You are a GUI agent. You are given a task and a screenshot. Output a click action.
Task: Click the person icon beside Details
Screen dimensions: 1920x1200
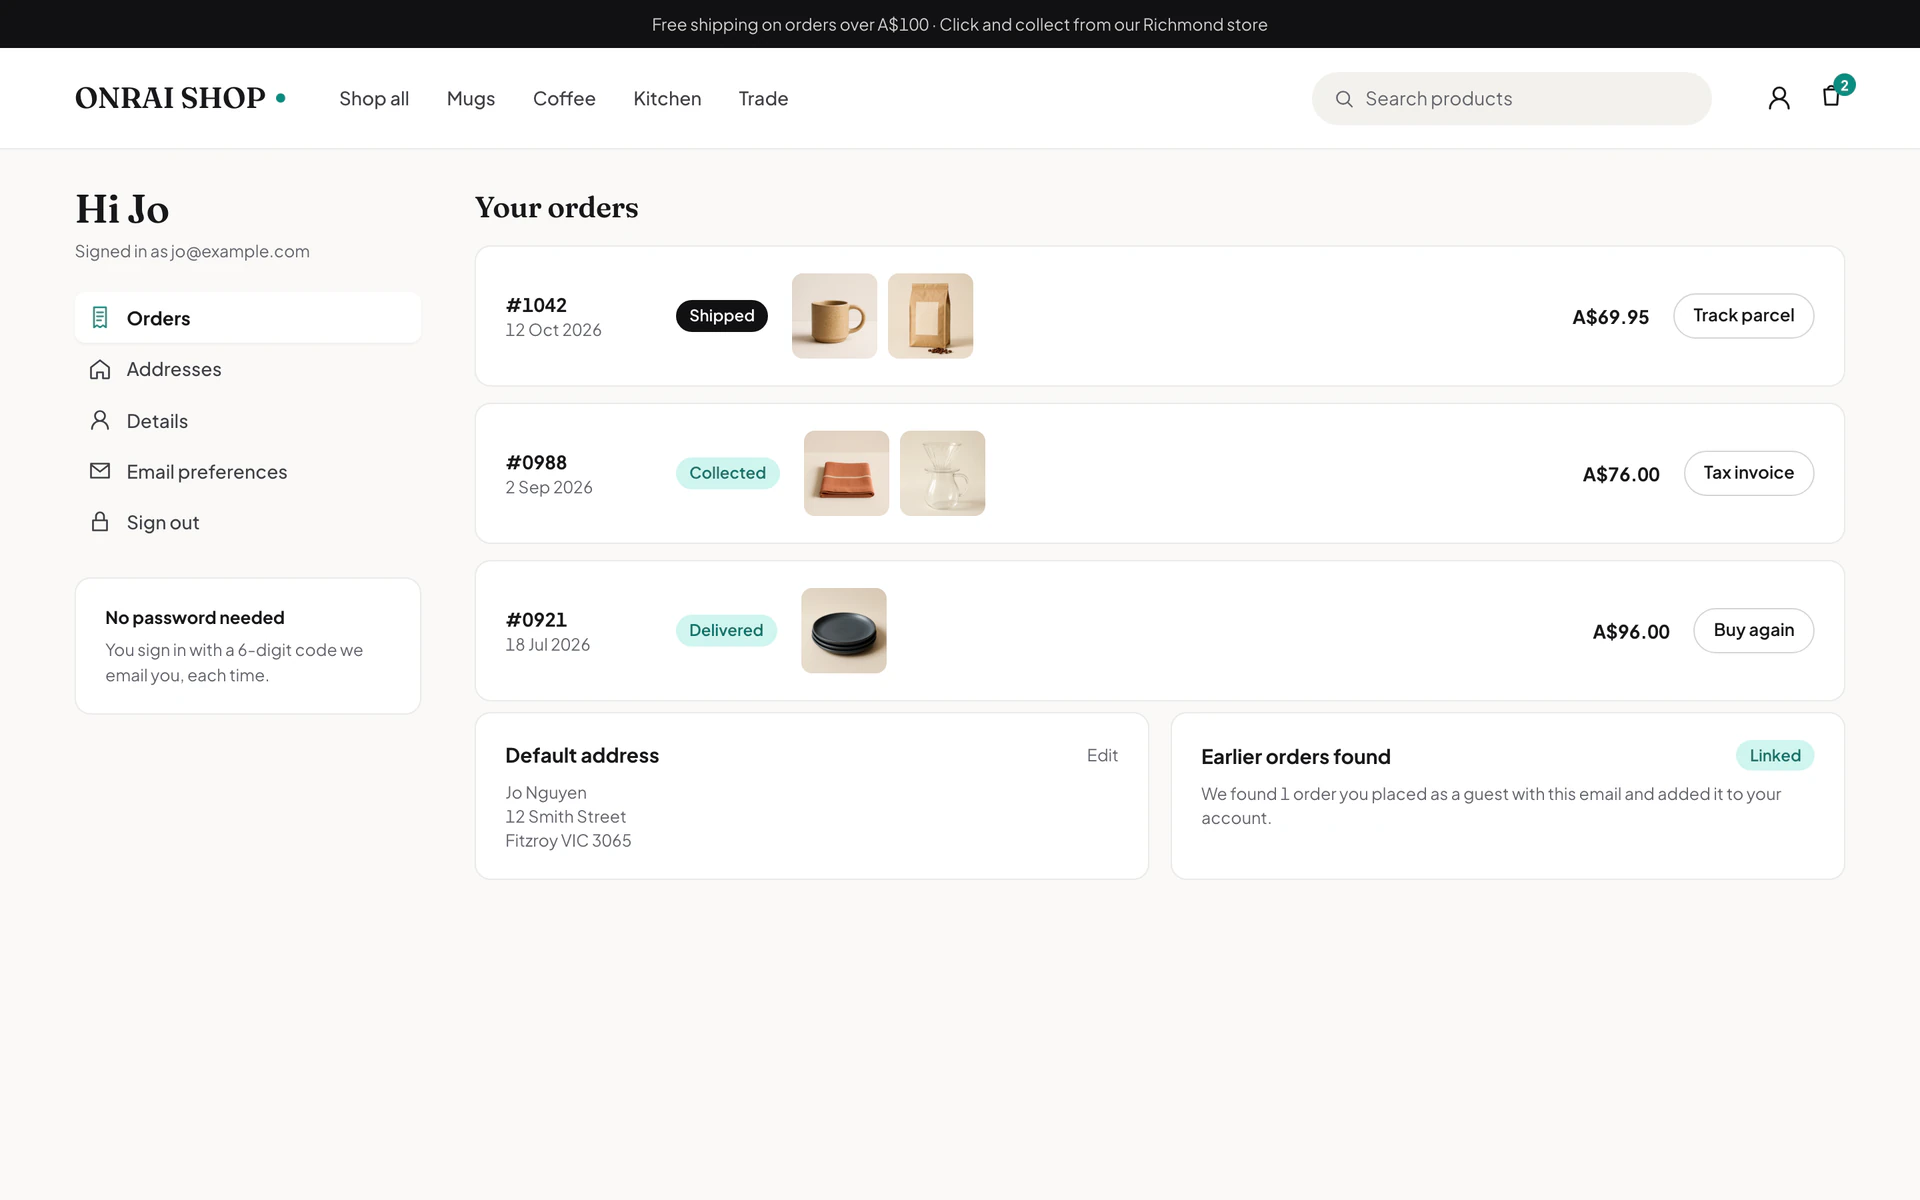tap(100, 420)
